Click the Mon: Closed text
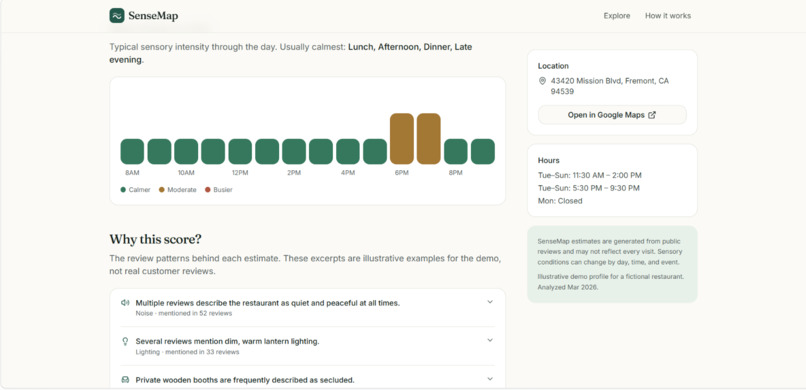806x390 pixels. pos(560,201)
